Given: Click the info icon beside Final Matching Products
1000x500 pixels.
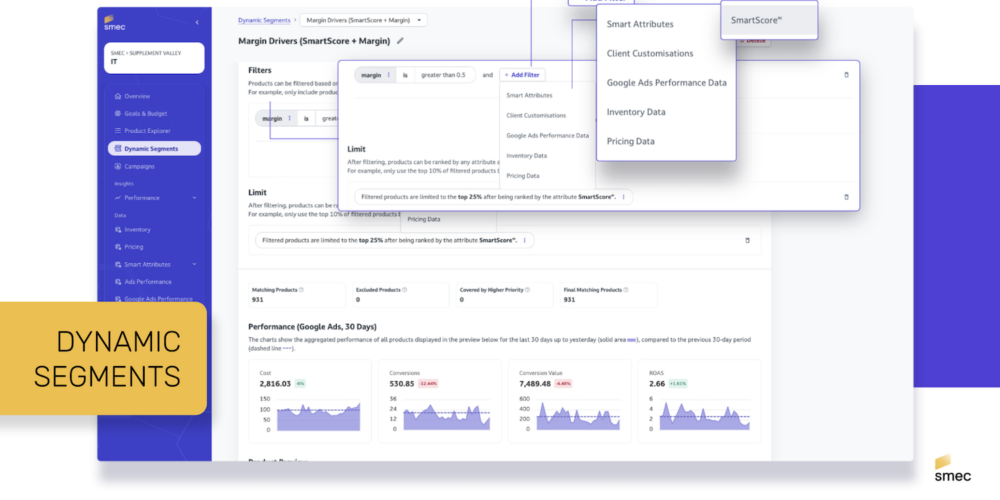Looking at the screenshot, I should pyautogui.click(x=625, y=290).
